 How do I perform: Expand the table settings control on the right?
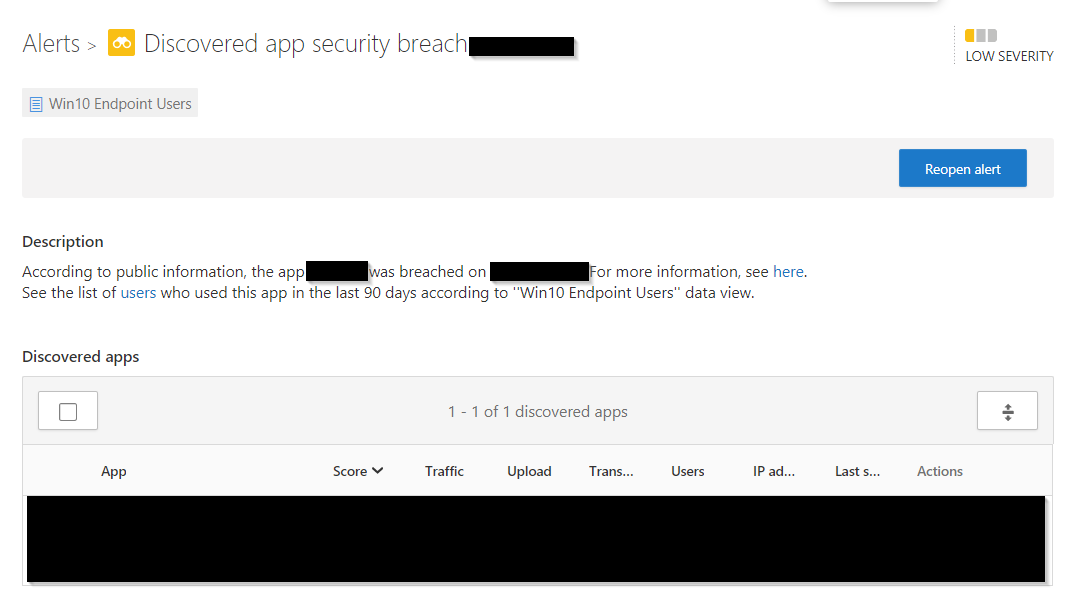1007,410
